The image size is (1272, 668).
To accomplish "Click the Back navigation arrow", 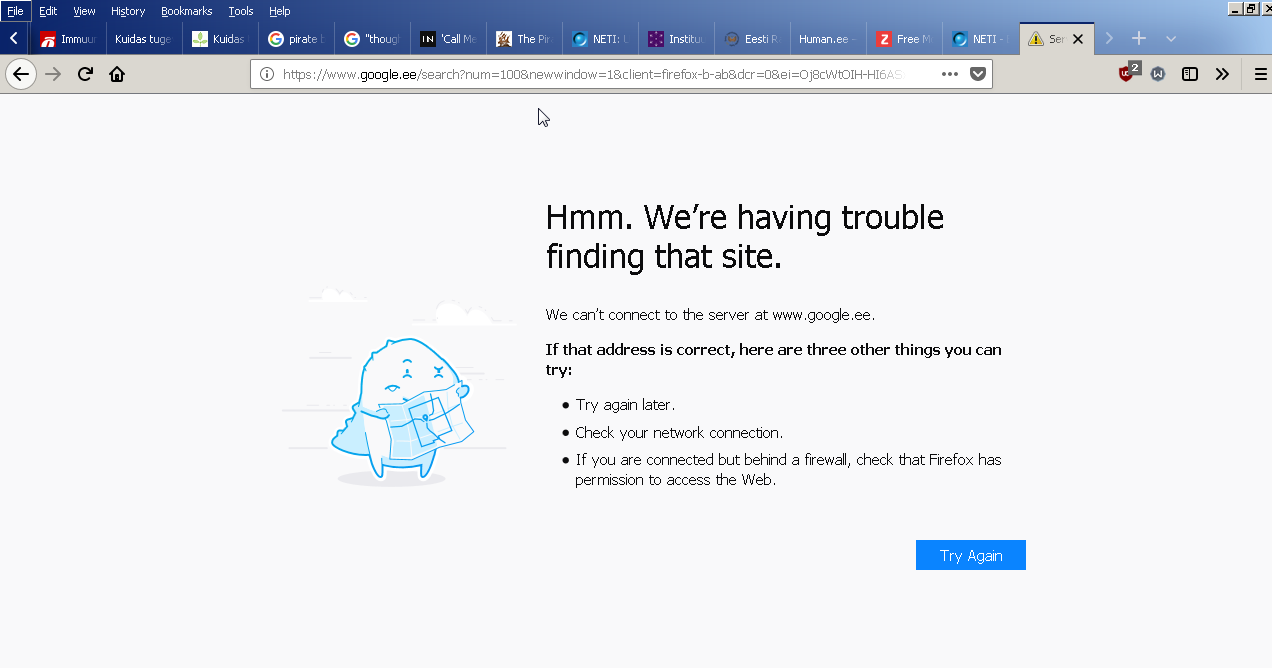I will tap(21, 74).
